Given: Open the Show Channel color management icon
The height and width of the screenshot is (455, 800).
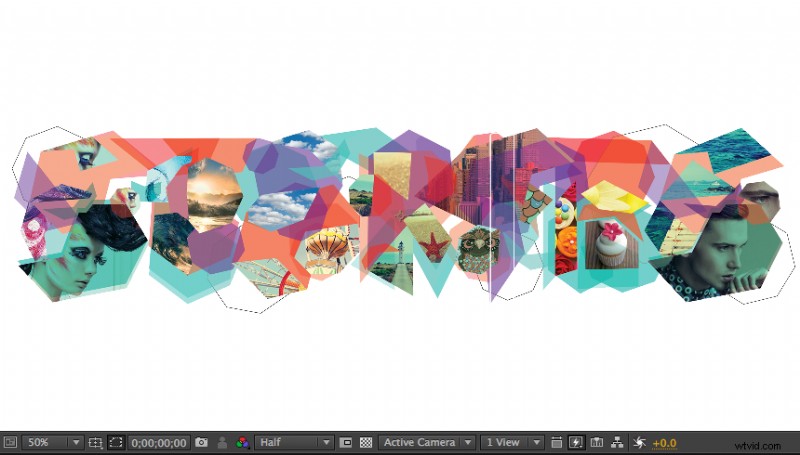Looking at the screenshot, I should tap(242, 442).
